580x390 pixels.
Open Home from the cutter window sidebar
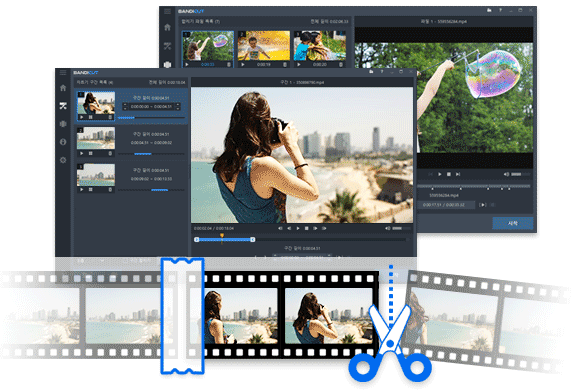coord(63,88)
